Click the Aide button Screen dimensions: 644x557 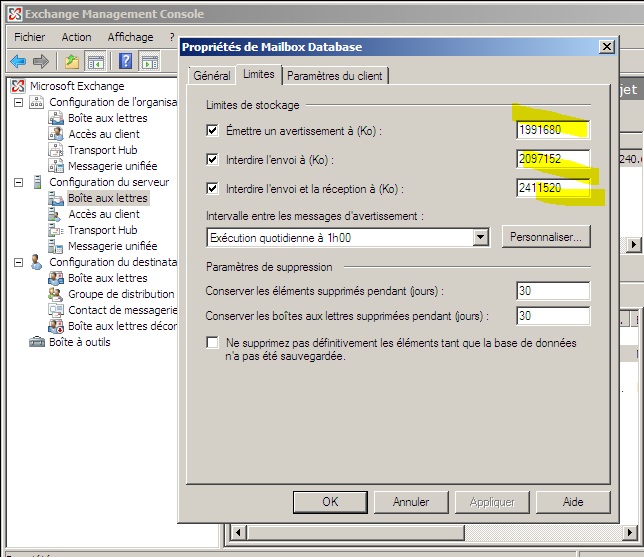click(573, 502)
